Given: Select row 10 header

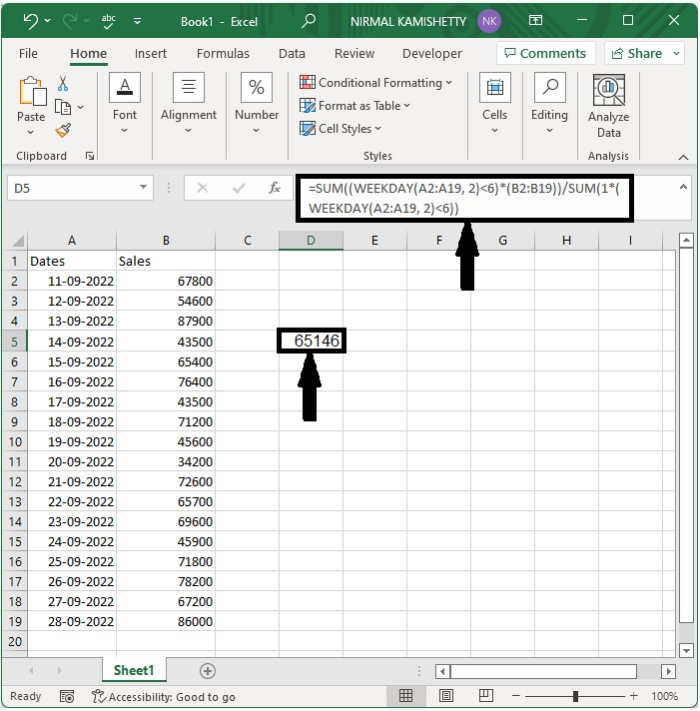Looking at the screenshot, I should point(15,442).
